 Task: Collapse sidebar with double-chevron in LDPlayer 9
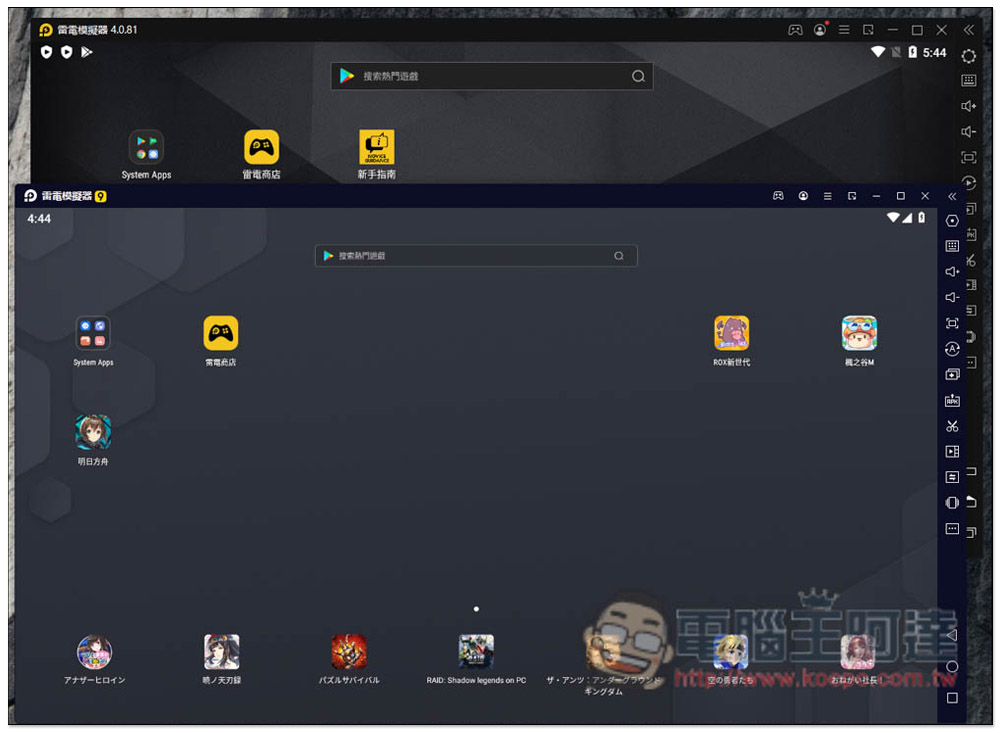(952, 196)
